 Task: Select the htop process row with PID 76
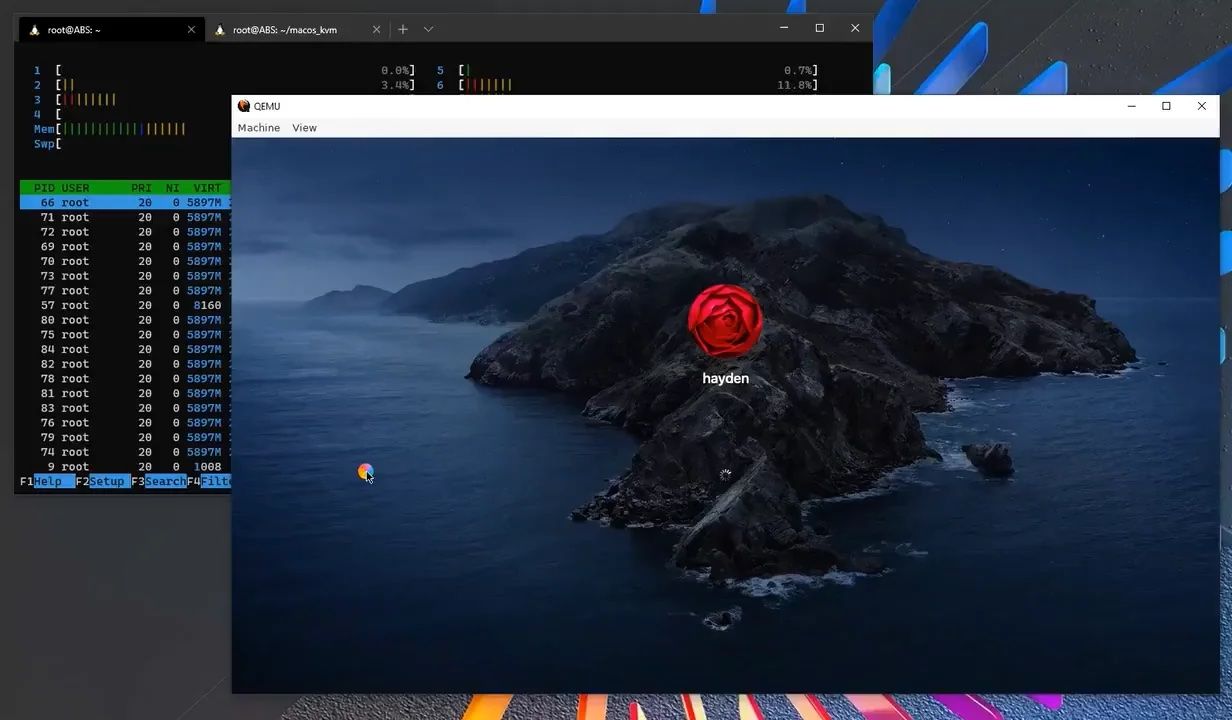pyautogui.click(x=126, y=423)
